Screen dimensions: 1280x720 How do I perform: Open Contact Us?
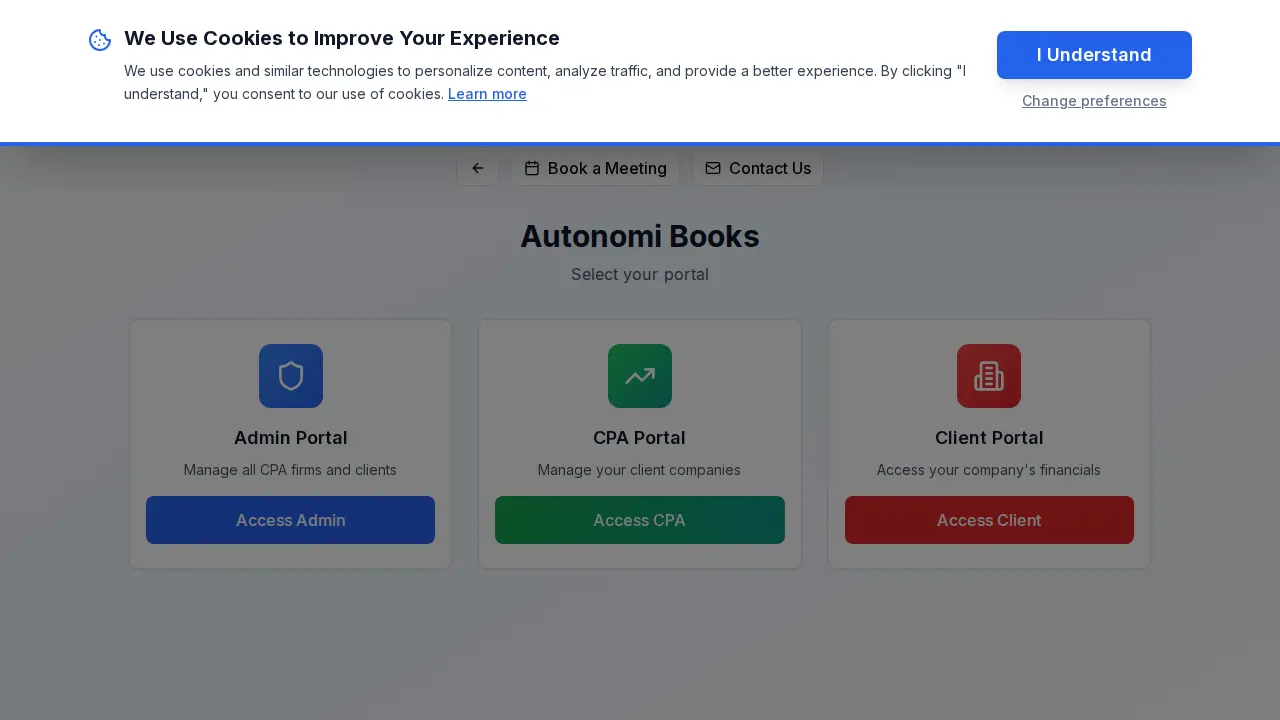(758, 168)
